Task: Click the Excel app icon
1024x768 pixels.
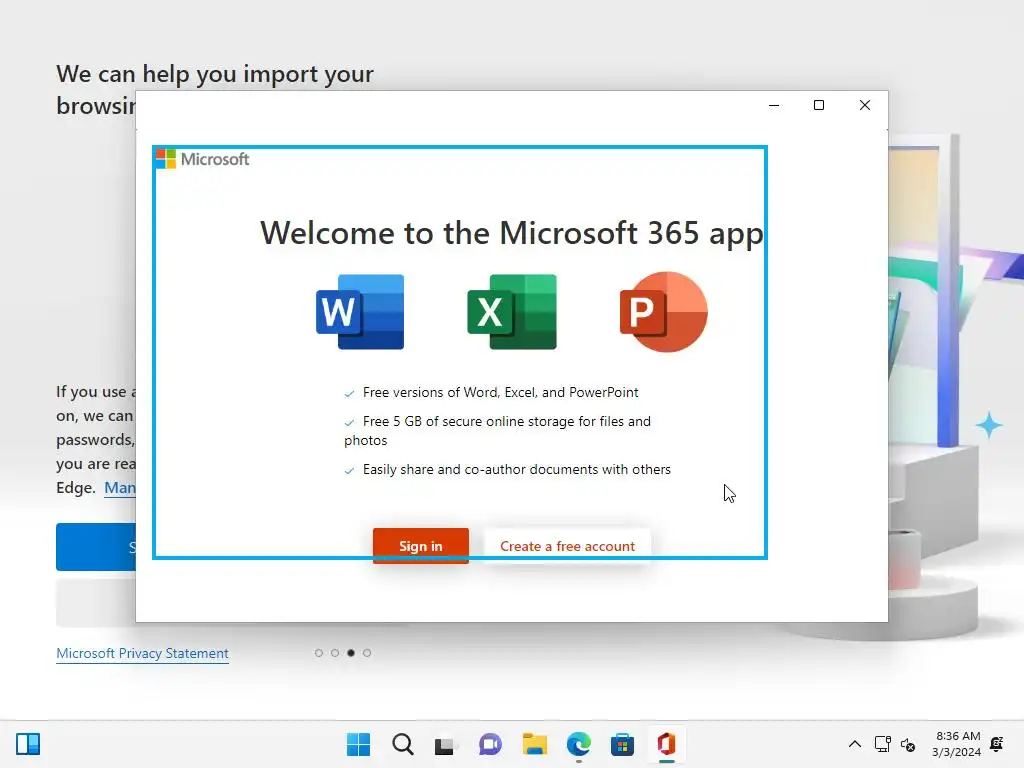Action: [x=512, y=312]
